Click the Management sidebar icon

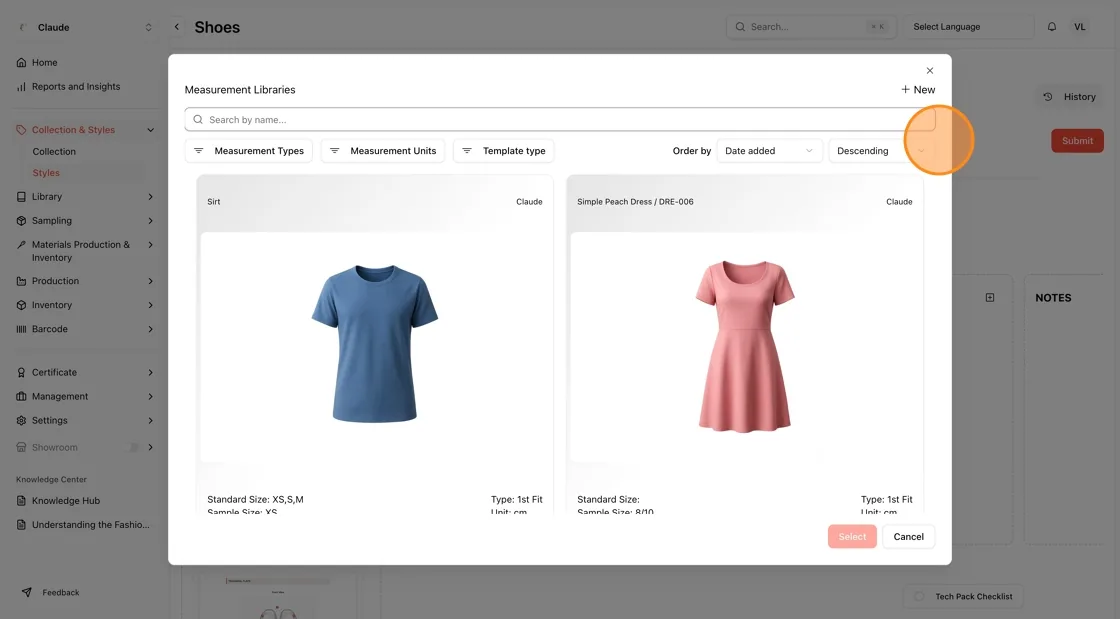(x=21, y=397)
